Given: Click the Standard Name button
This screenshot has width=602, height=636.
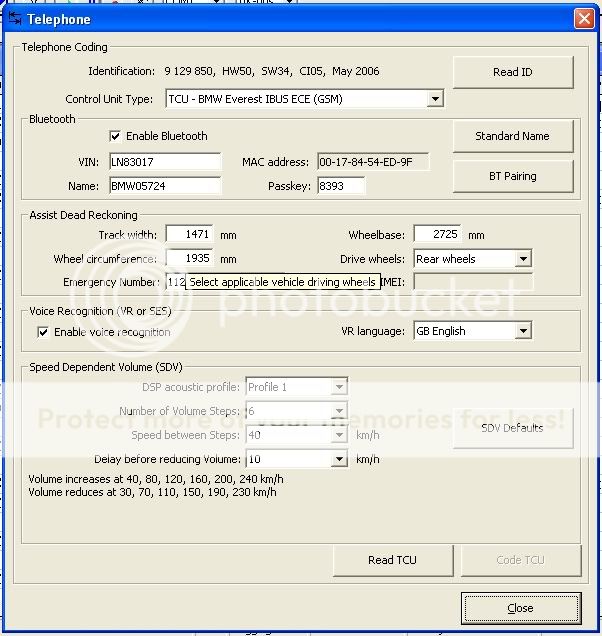Looking at the screenshot, I should click(513, 136).
